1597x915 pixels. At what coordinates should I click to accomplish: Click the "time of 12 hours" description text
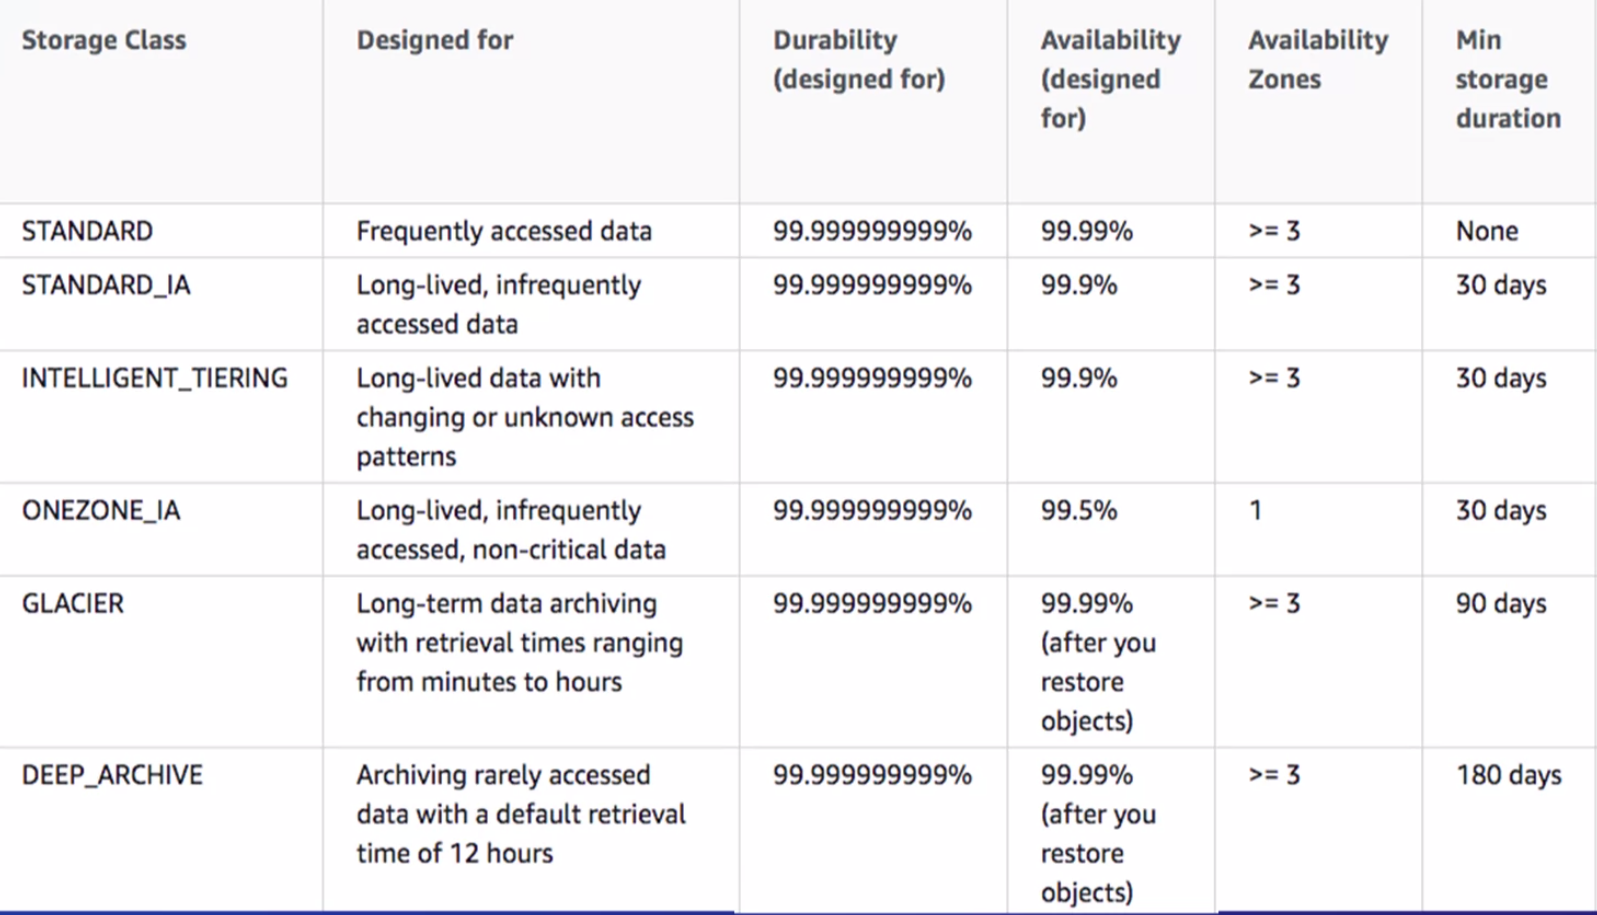(454, 853)
